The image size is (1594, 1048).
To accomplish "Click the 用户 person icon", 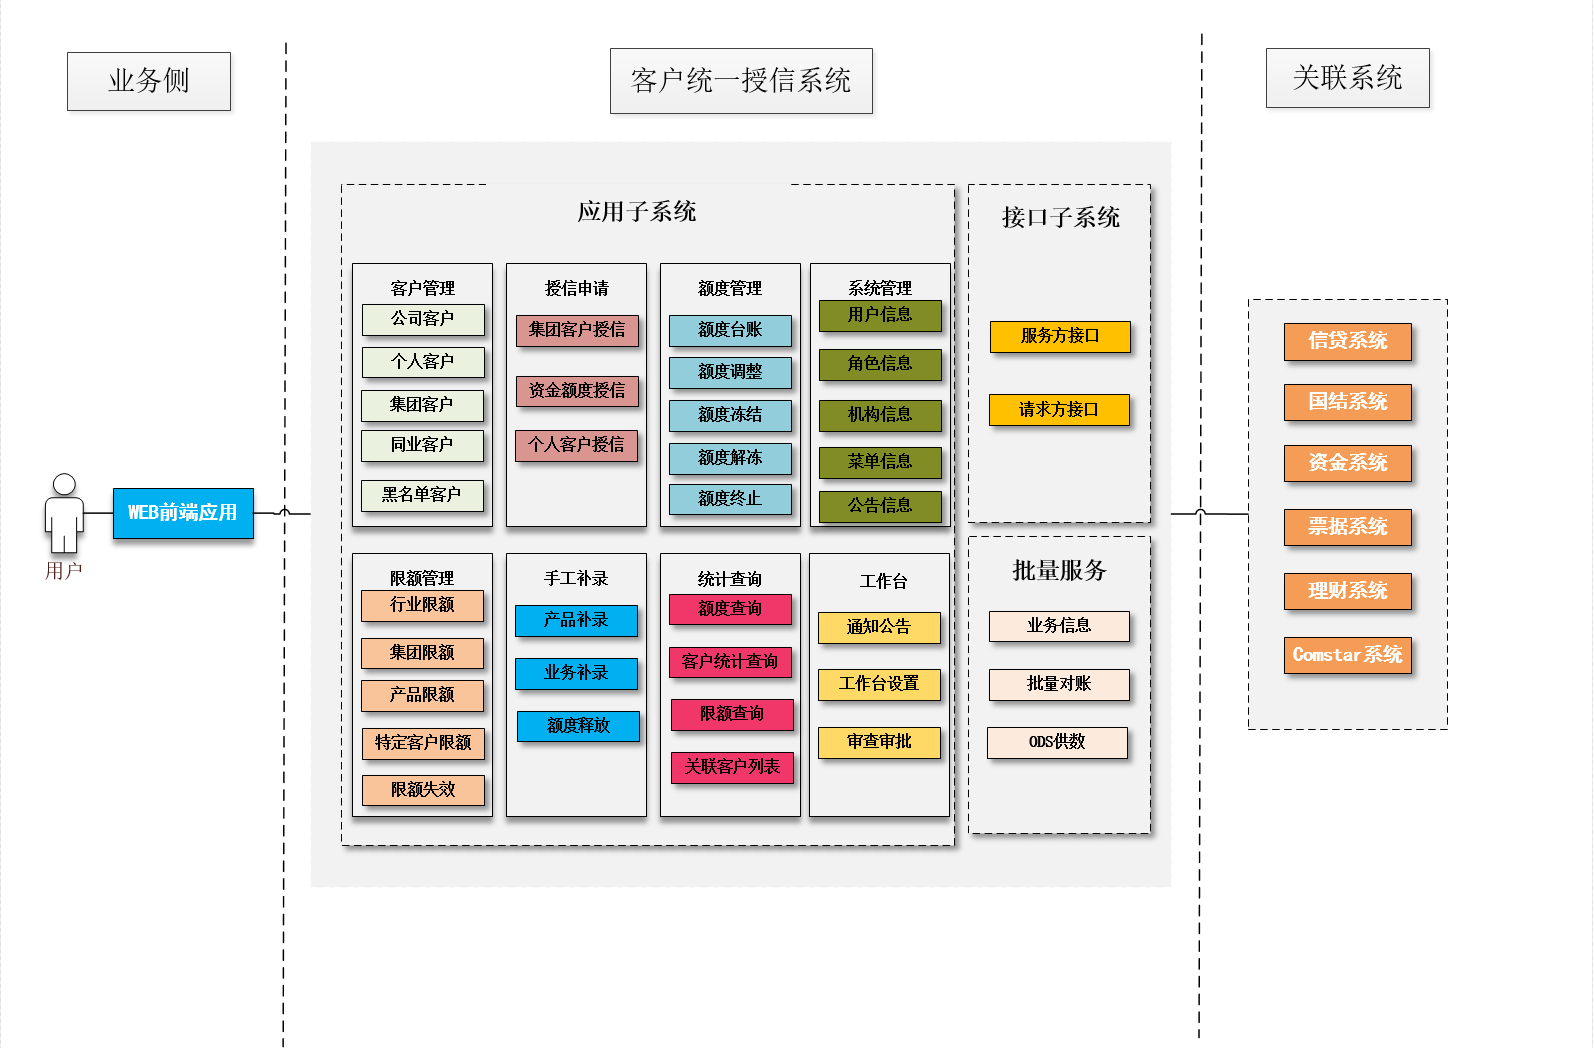I will point(64,513).
